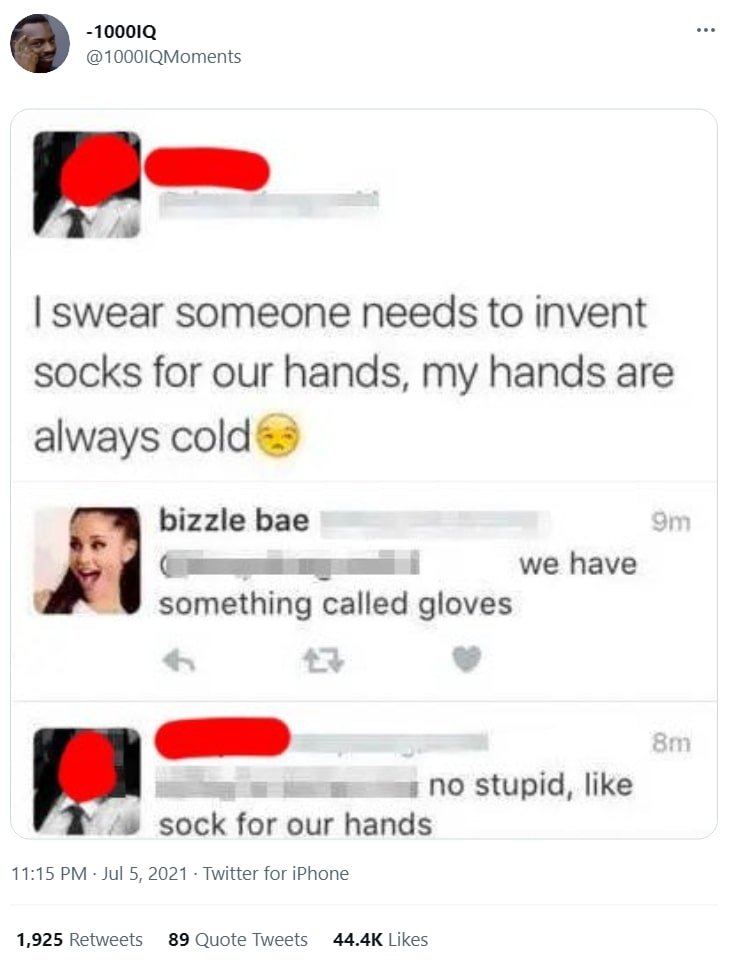
Task: Click the redacted avatar on the top tweet
Action: point(87,184)
